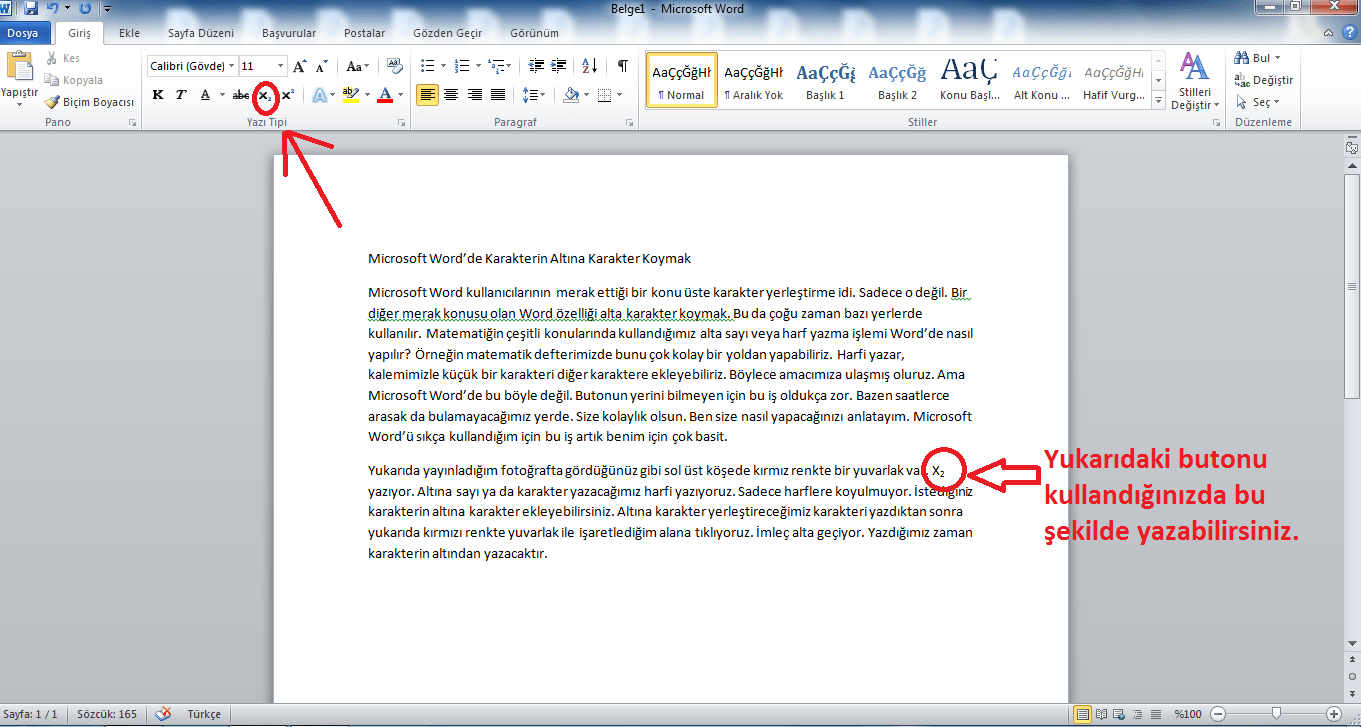Toggle bold (K) formatting

[x=158, y=95]
